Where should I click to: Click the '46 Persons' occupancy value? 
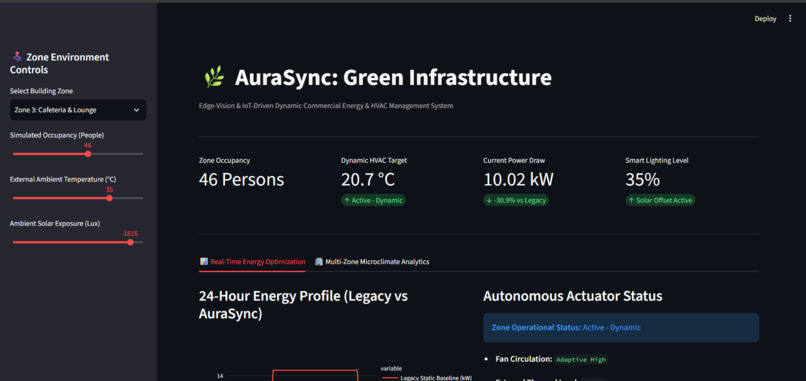[x=241, y=180]
